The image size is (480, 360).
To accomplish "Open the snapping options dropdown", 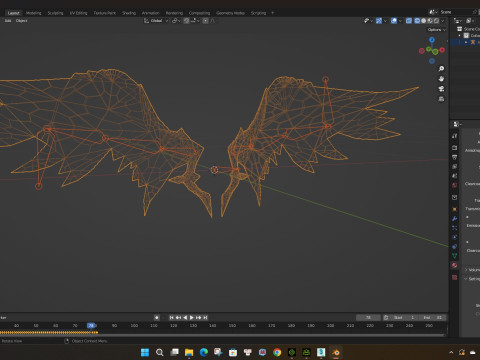I will coord(195,21).
